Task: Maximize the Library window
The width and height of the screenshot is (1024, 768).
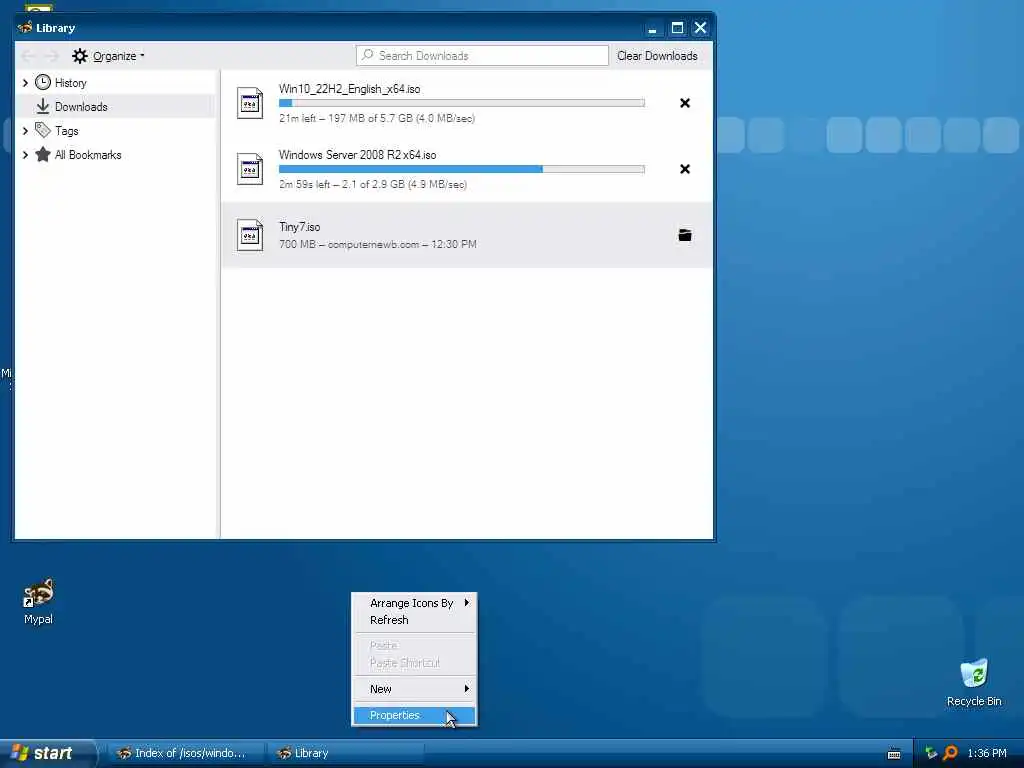Action: point(677,27)
